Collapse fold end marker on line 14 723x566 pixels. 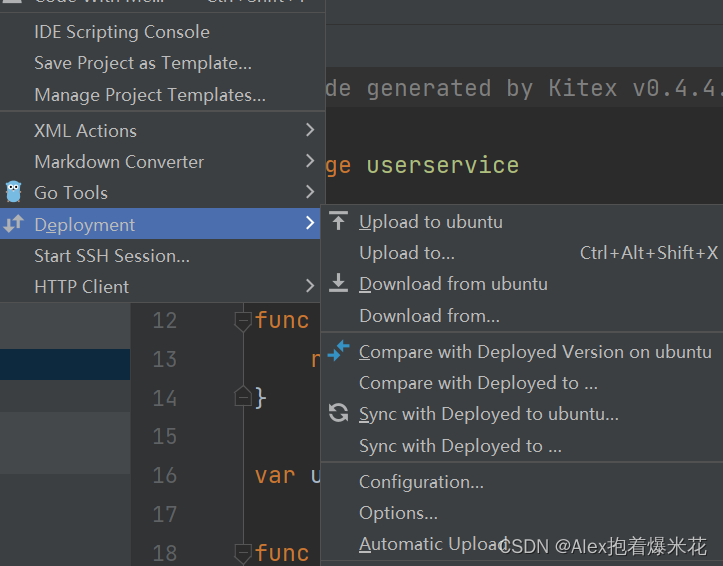[x=243, y=396]
